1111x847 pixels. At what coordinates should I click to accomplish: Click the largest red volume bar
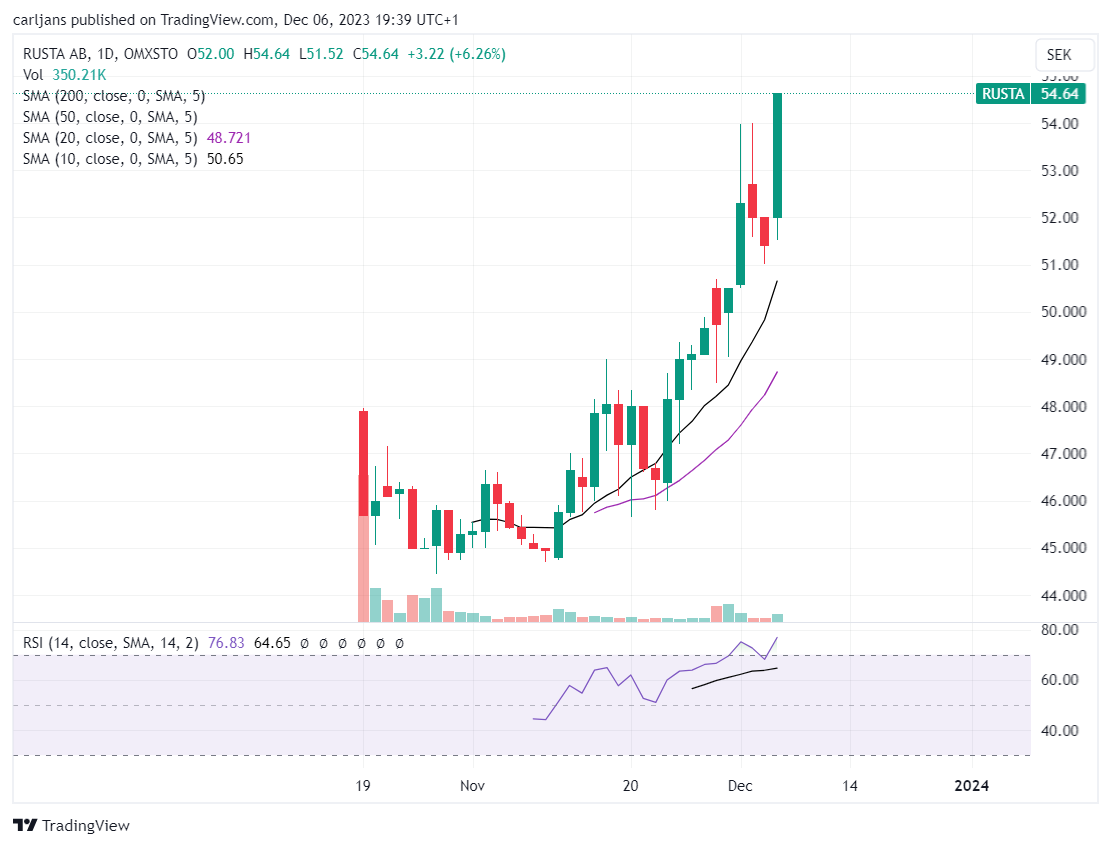(x=363, y=568)
